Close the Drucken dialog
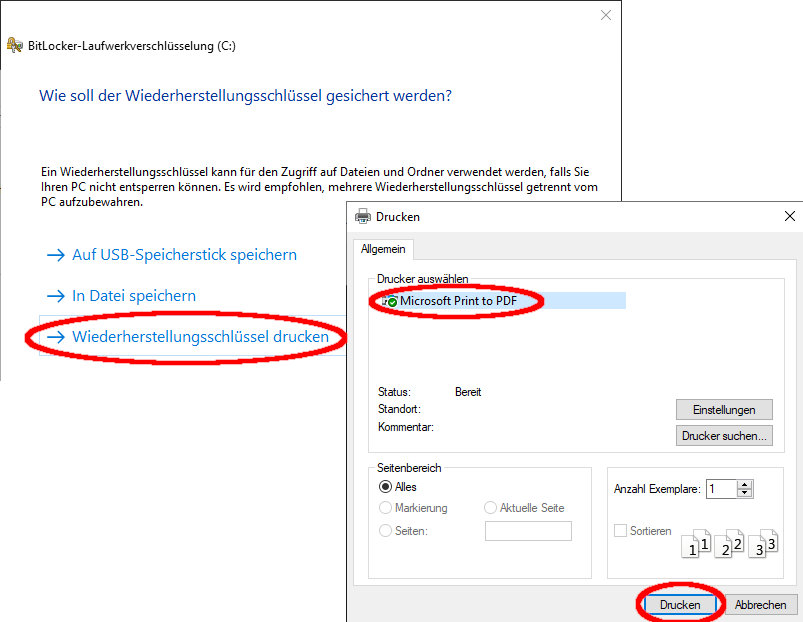 [790, 216]
